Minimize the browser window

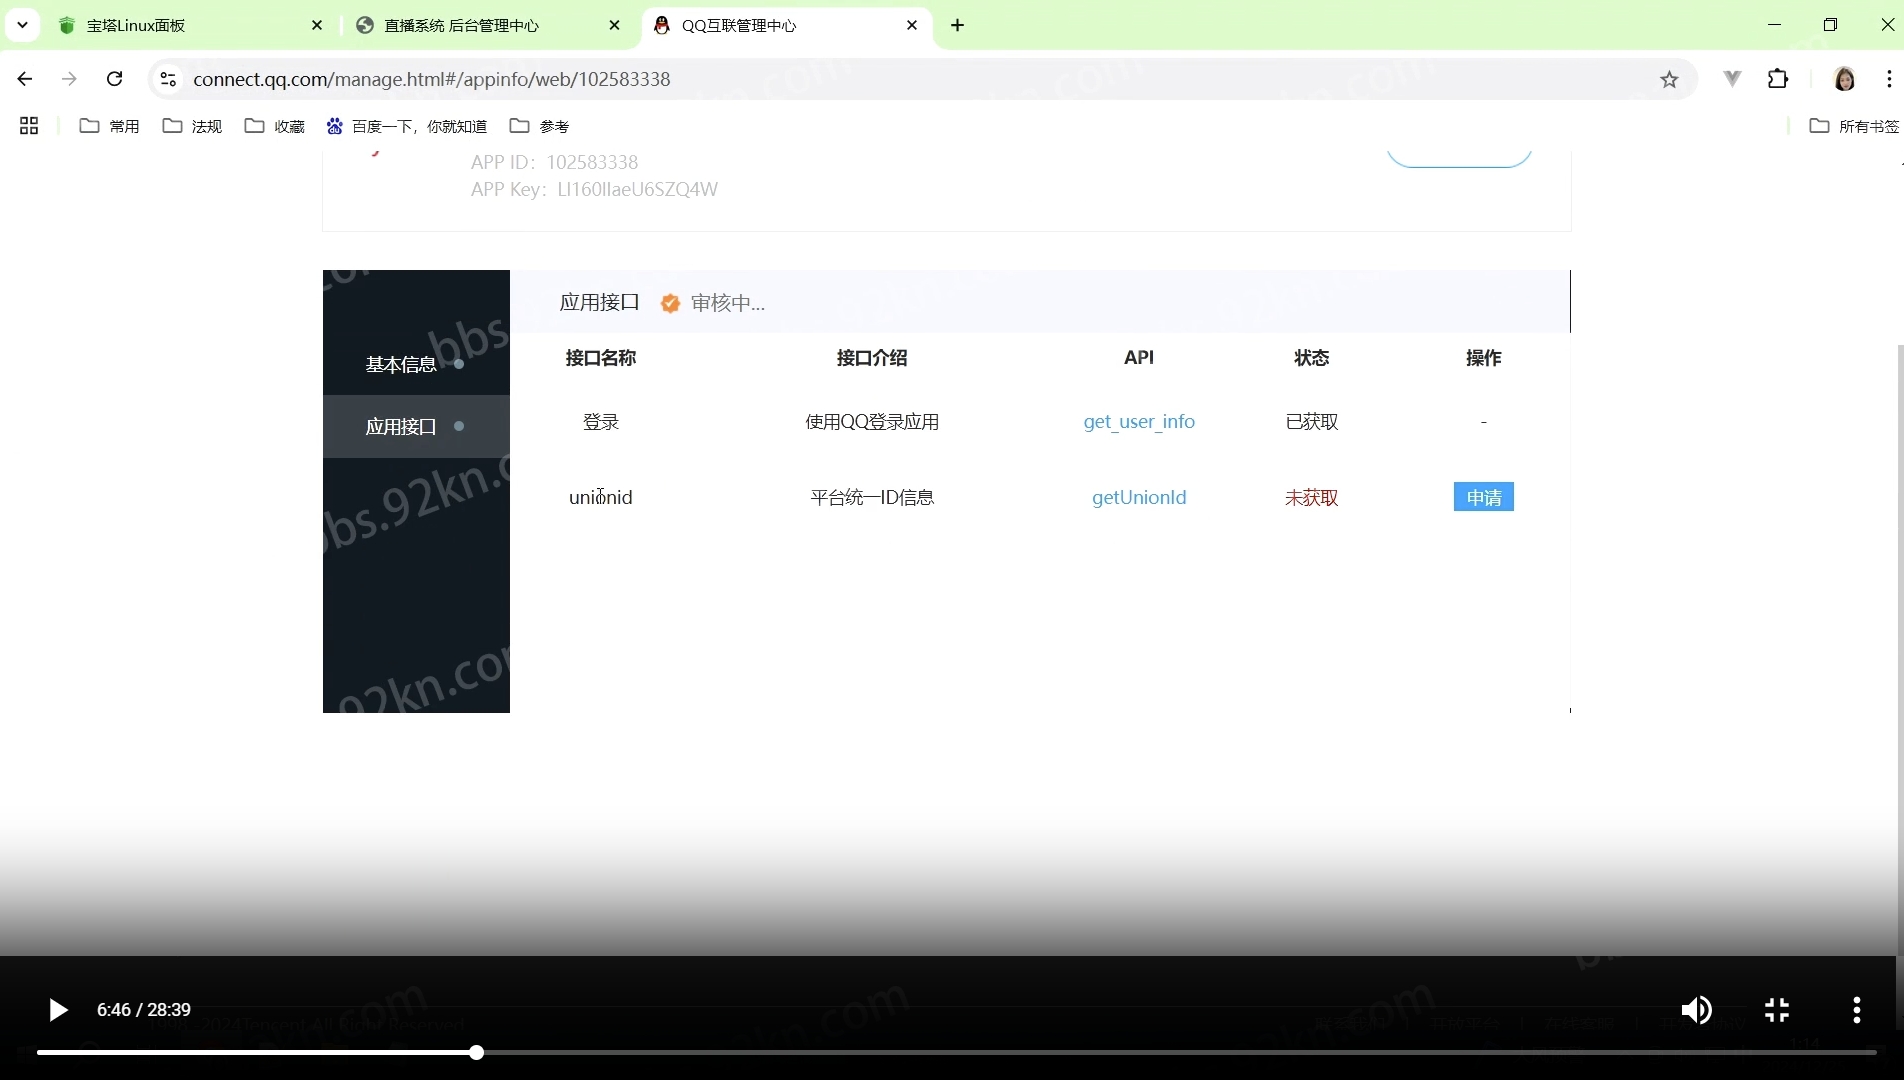pyautogui.click(x=1774, y=25)
